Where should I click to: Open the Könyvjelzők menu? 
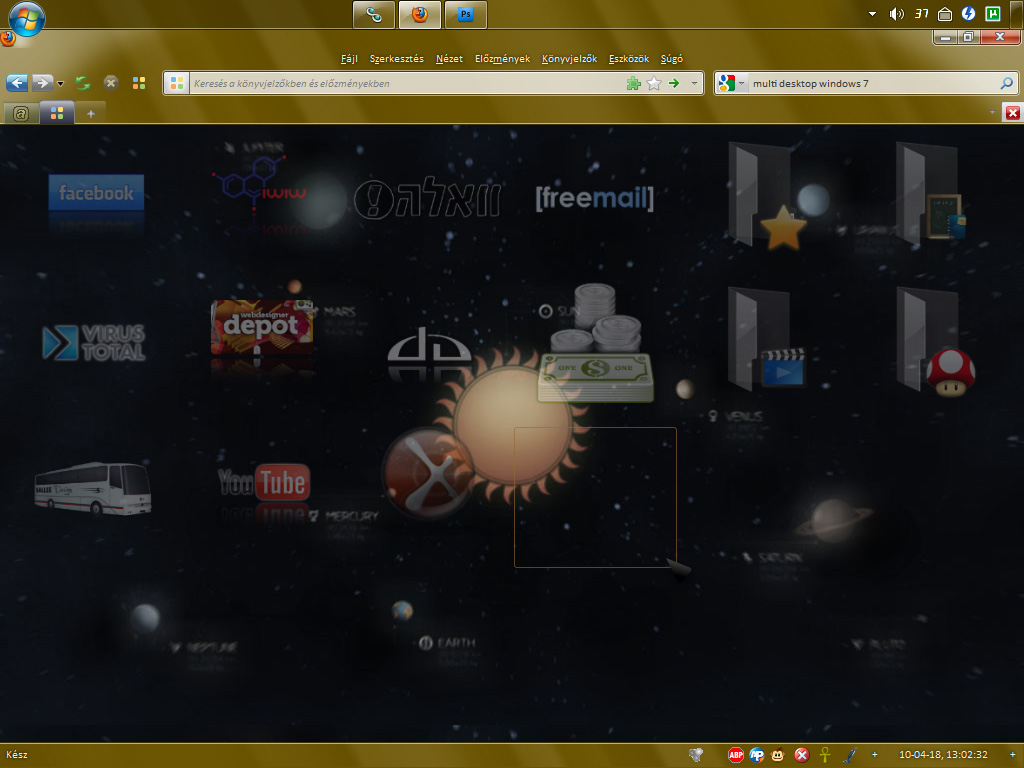click(569, 59)
